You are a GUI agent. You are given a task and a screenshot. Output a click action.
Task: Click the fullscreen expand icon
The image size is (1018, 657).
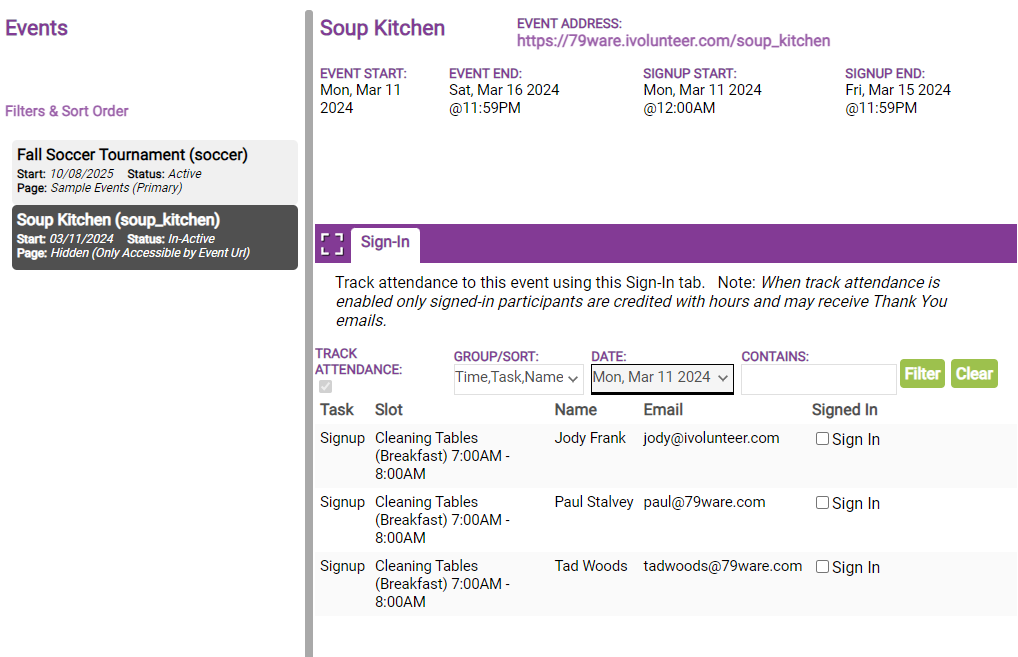pos(332,244)
